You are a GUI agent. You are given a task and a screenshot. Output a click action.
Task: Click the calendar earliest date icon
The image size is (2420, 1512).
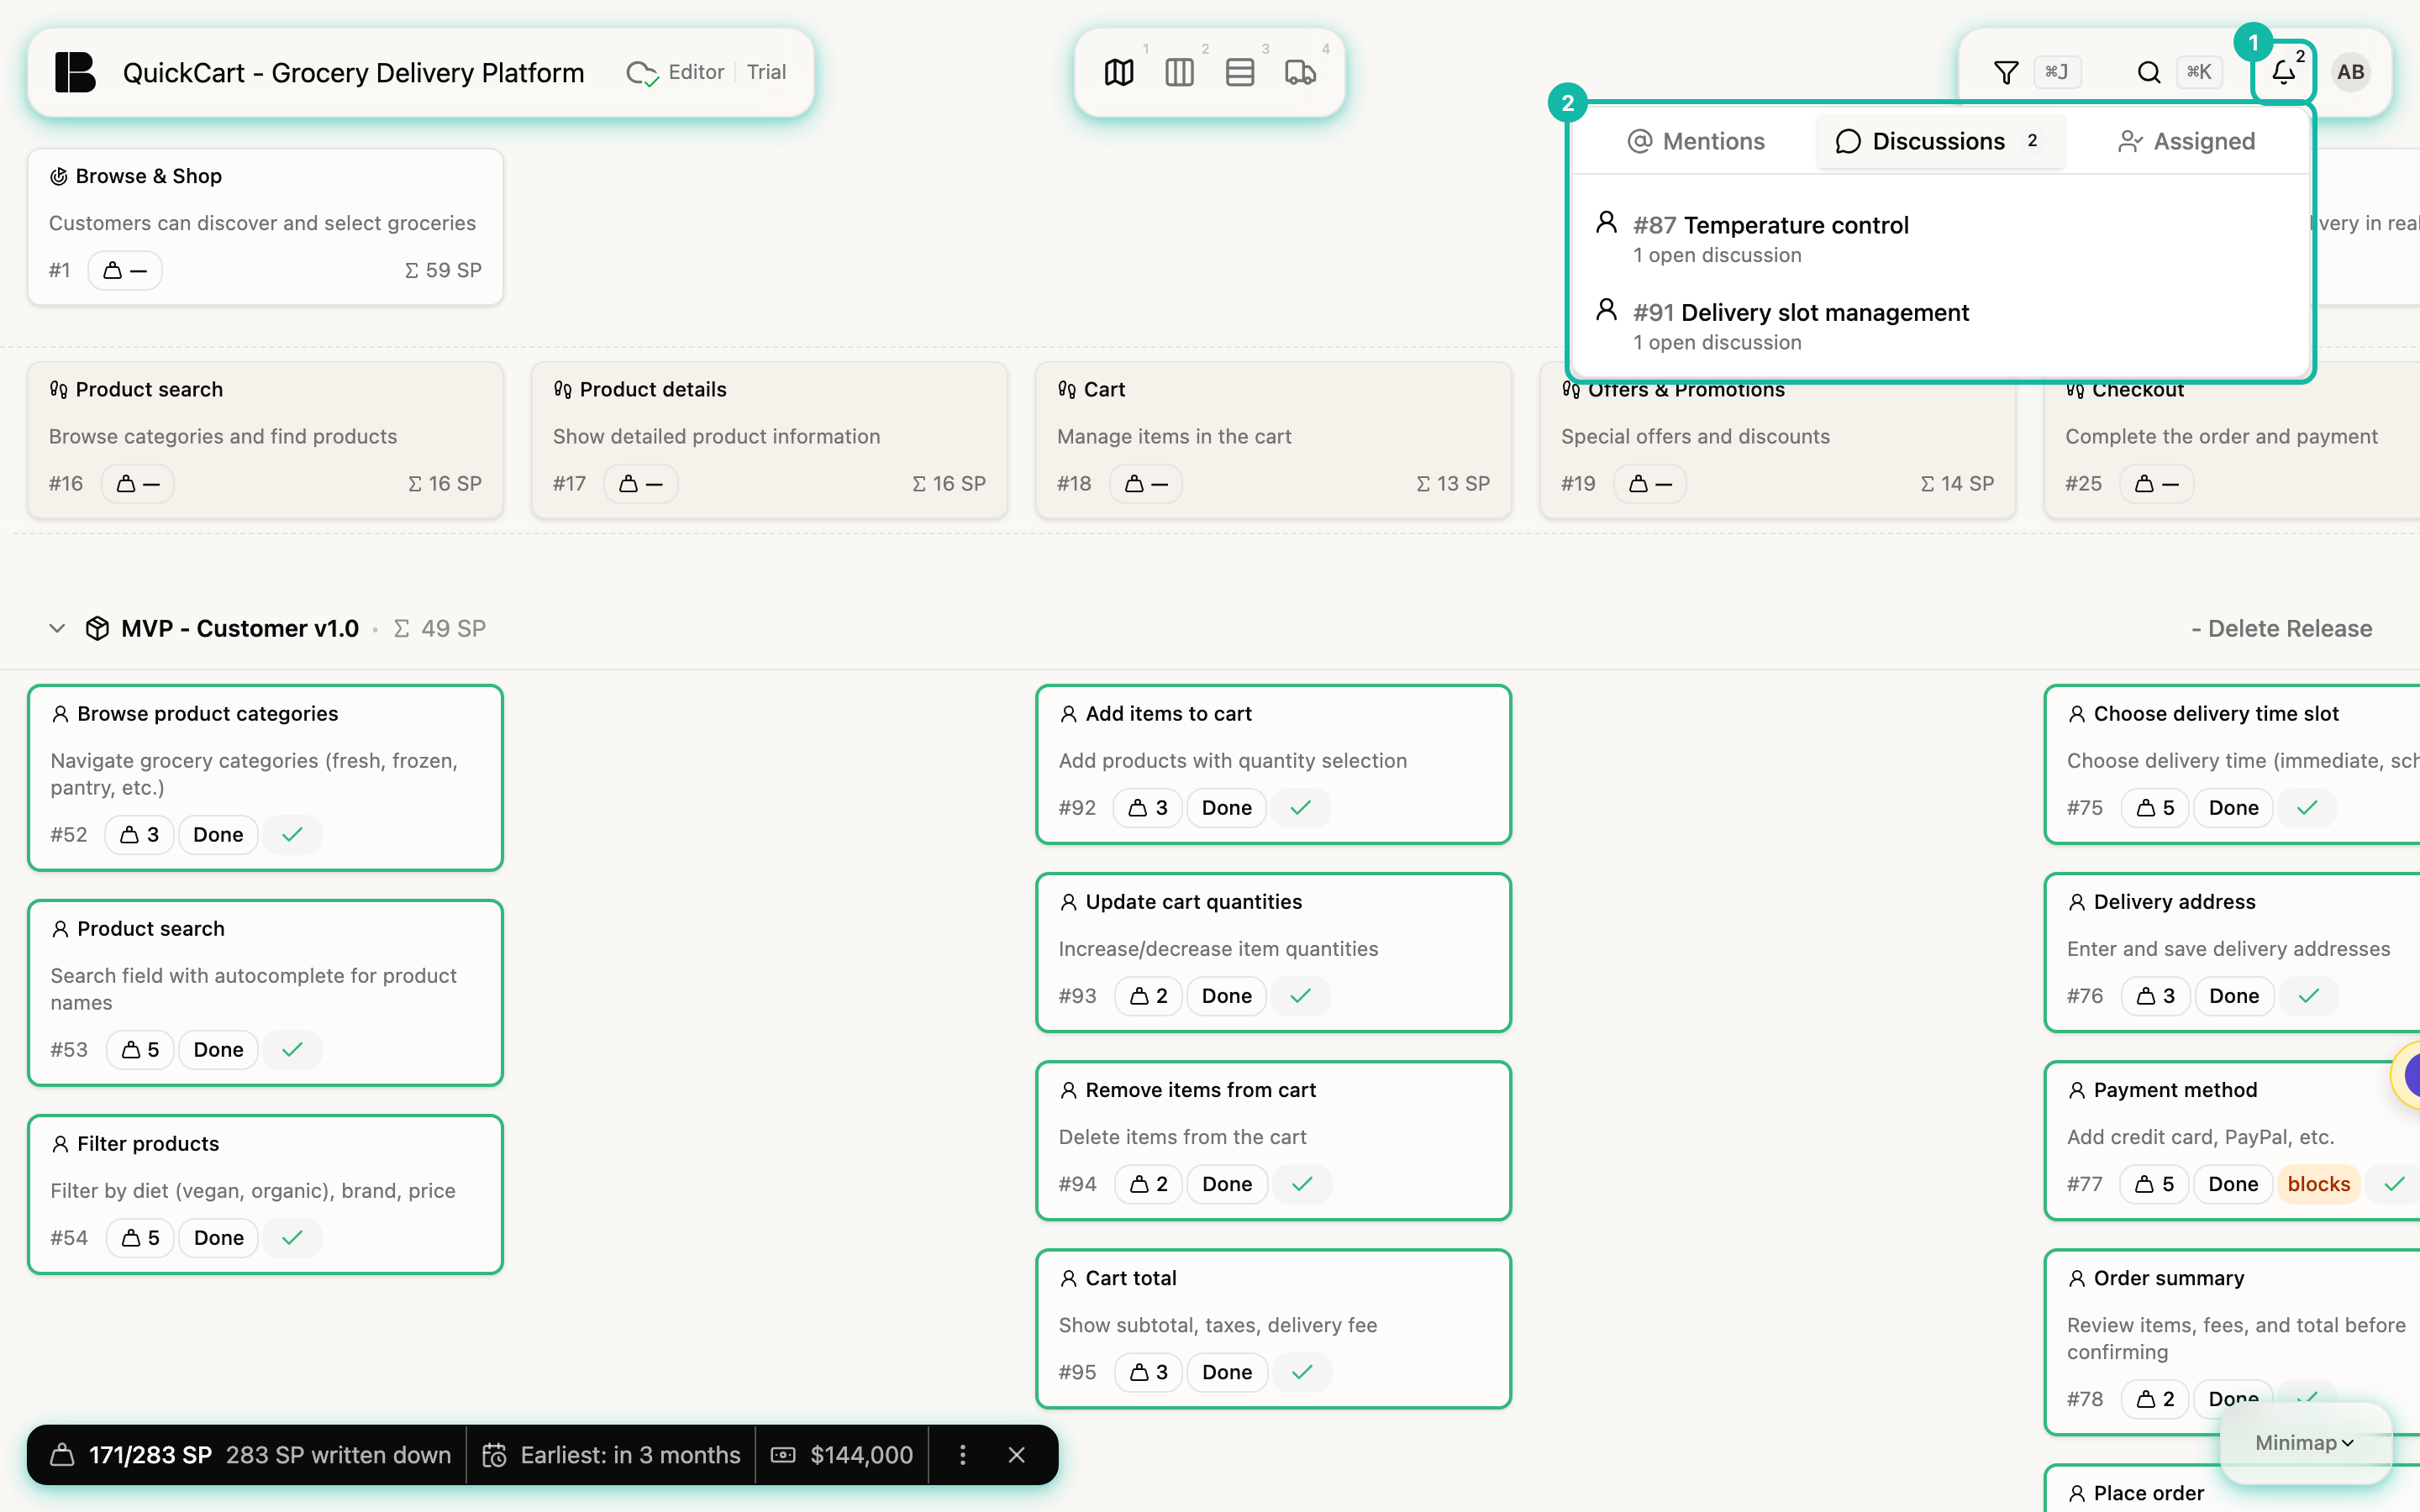click(494, 1455)
